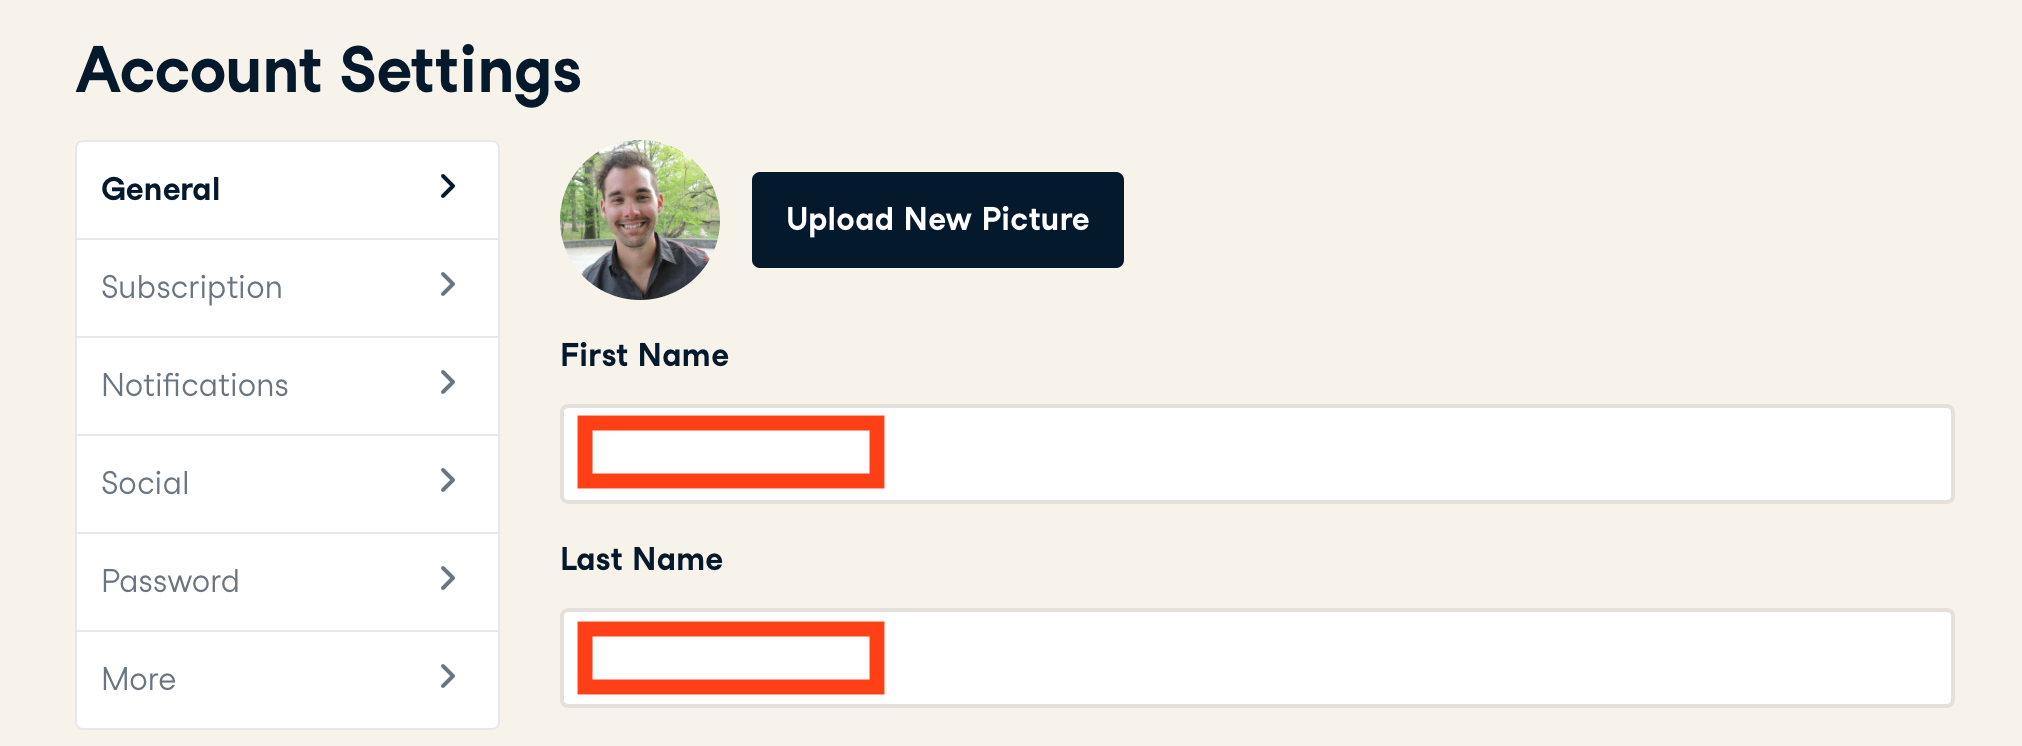Select the More menu item
Screen dimensions: 2022x746
(139, 679)
